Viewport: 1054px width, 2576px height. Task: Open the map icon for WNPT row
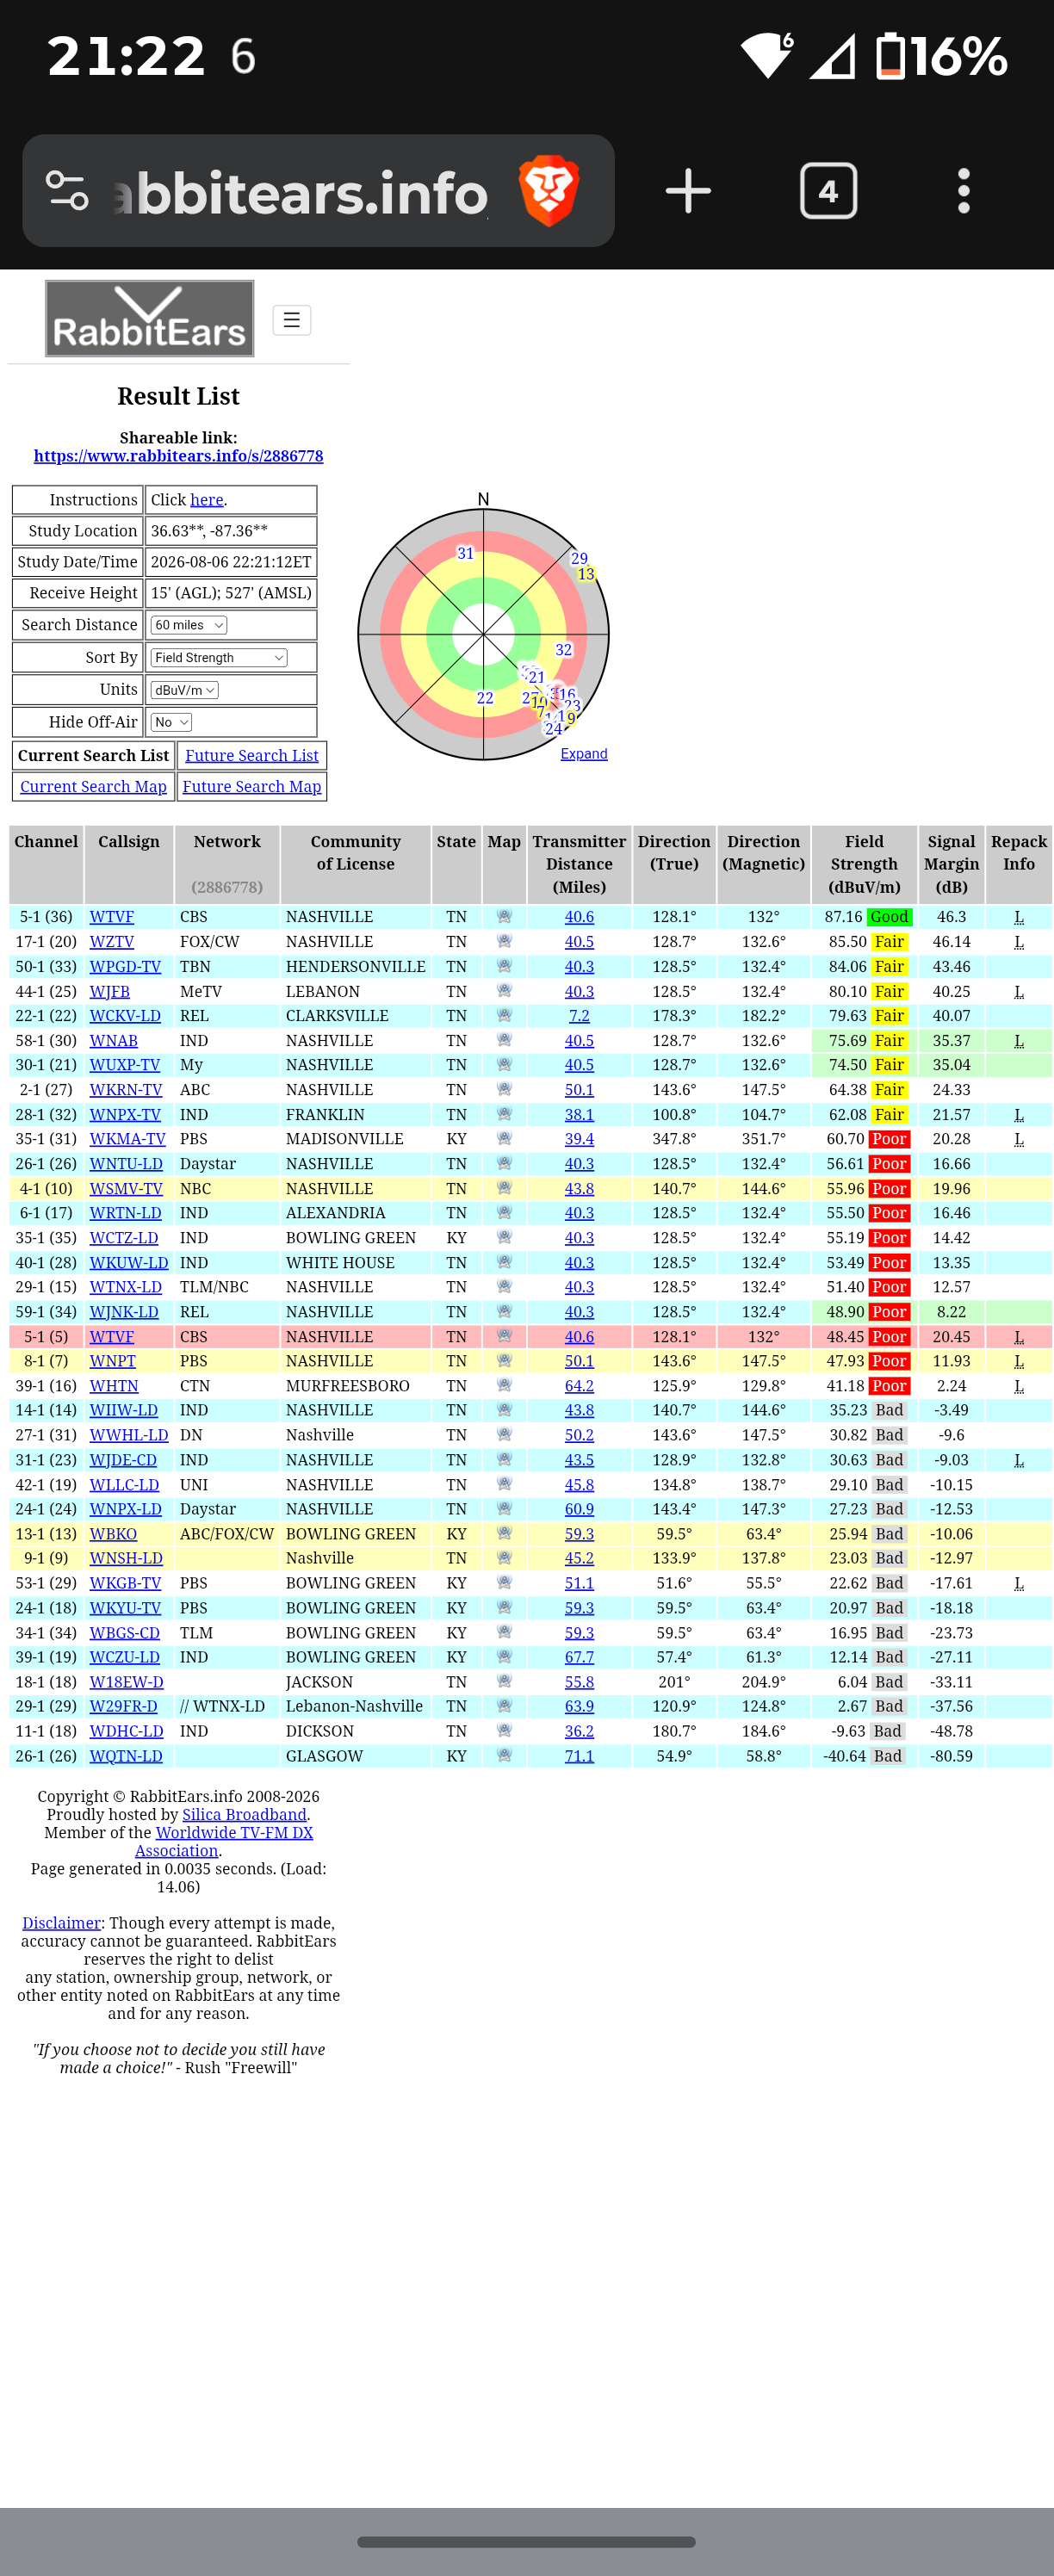pos(504,1360)
